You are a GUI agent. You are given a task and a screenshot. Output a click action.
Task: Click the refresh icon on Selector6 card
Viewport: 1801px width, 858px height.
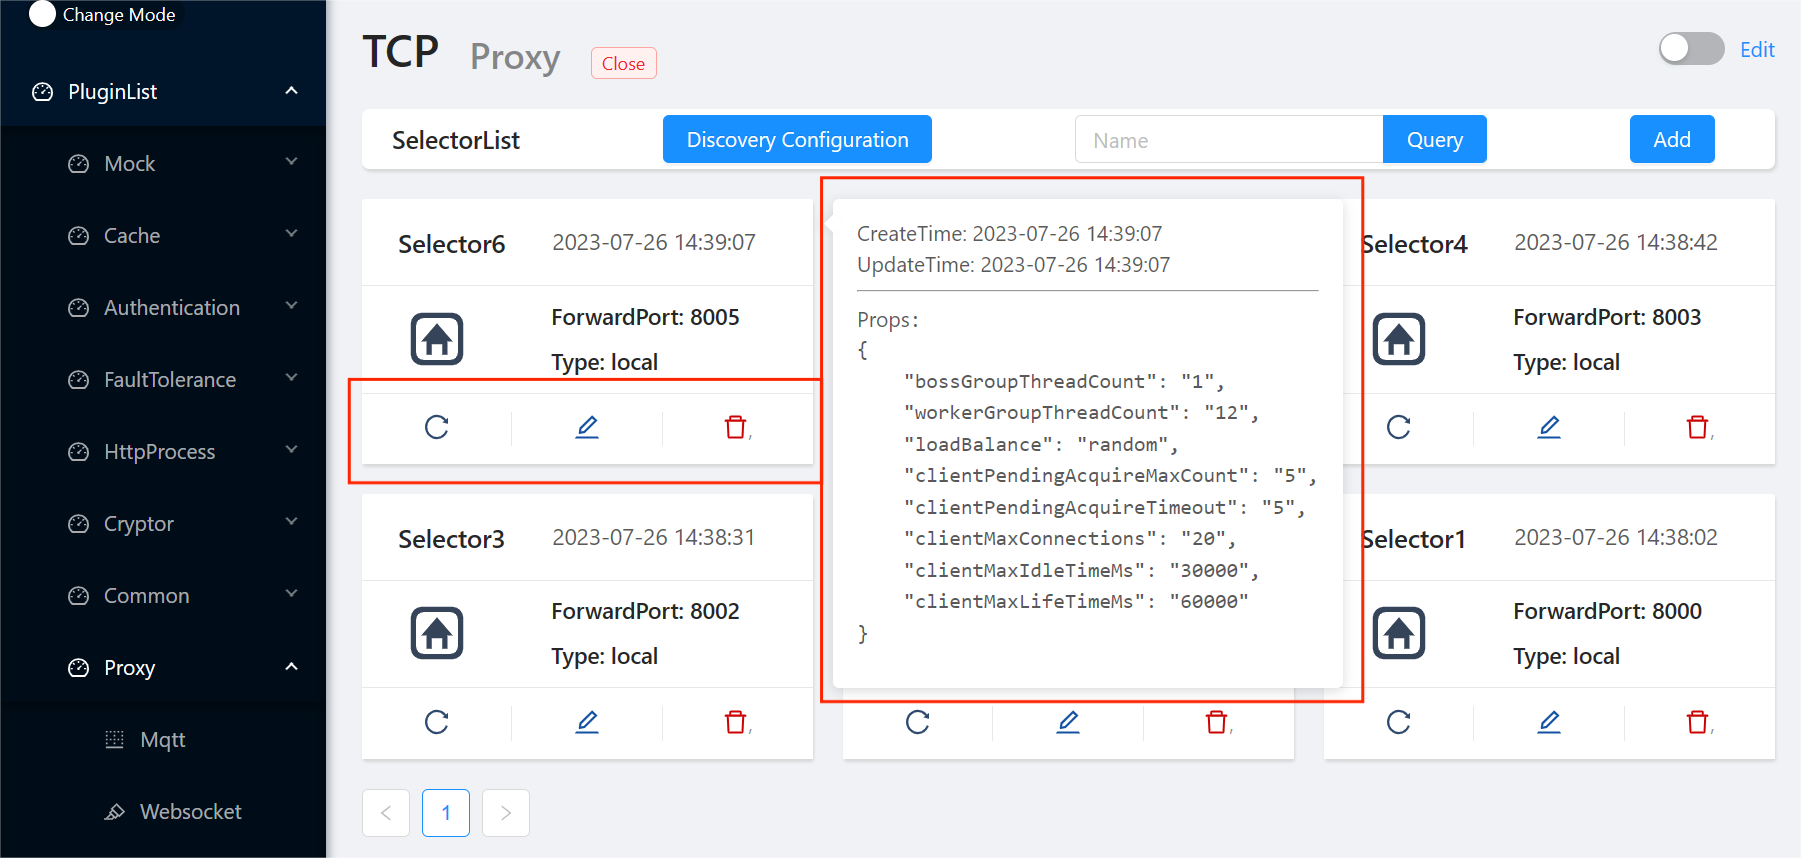click(x=437, y=428)
